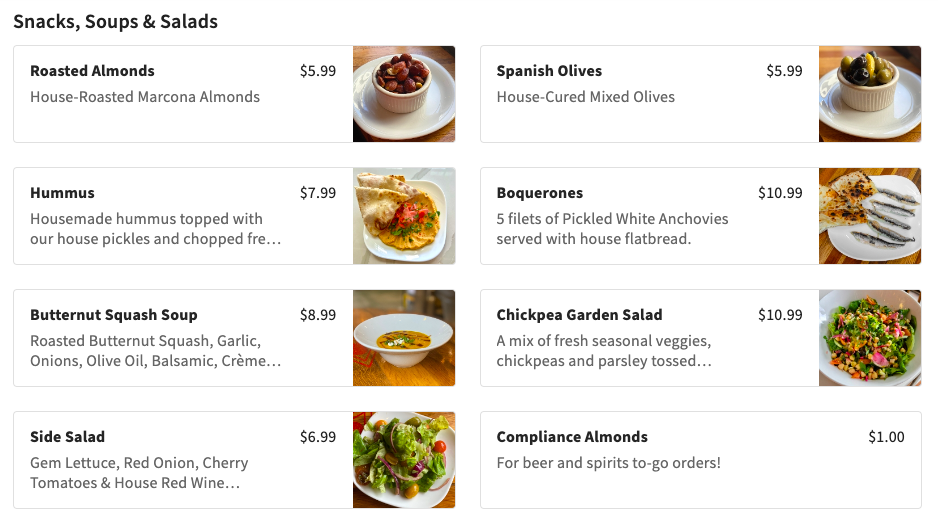This screenshot has height=529, width=938.
Task: Click the Spanish Olives dish image
Action: 870,94
